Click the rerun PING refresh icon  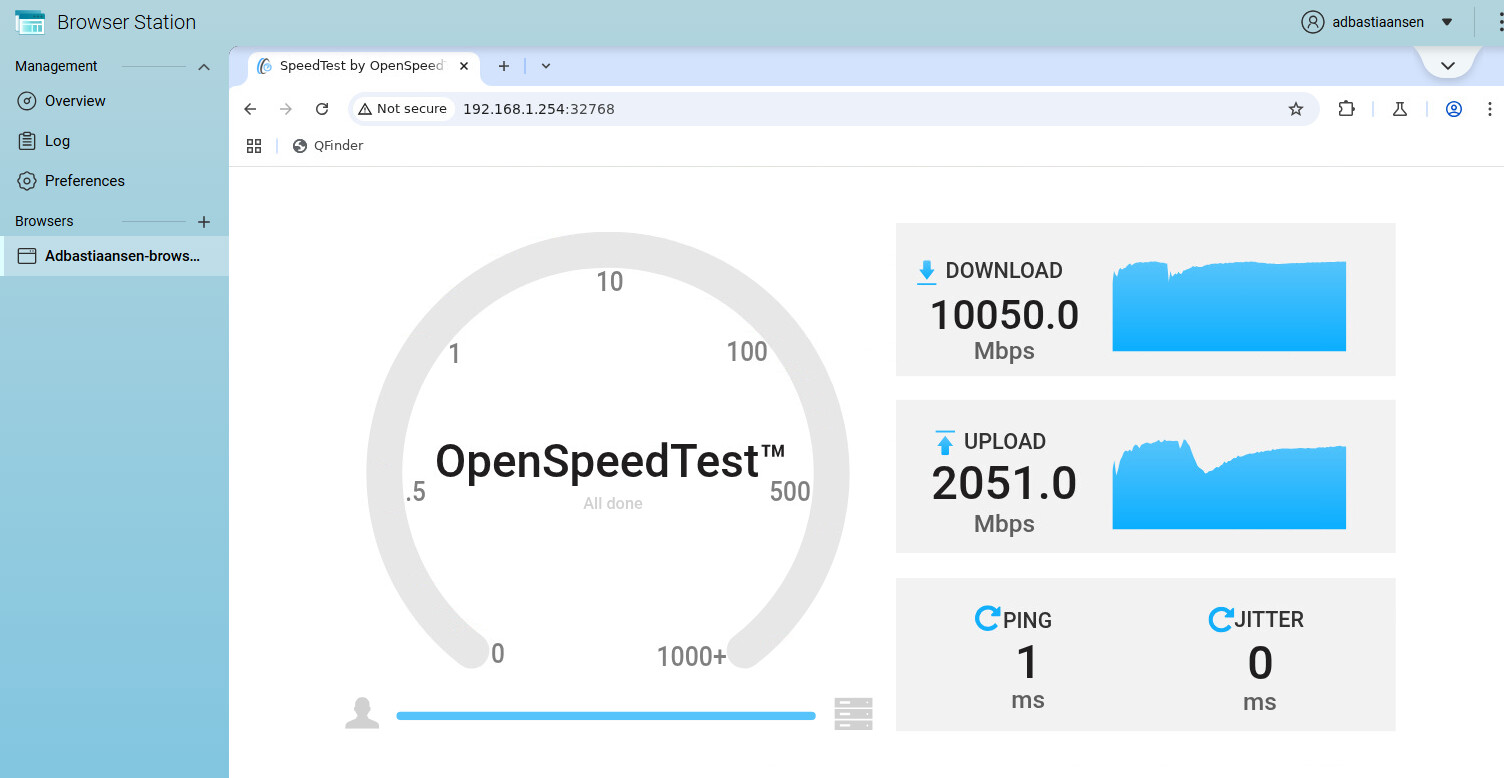tap(987, 619)
